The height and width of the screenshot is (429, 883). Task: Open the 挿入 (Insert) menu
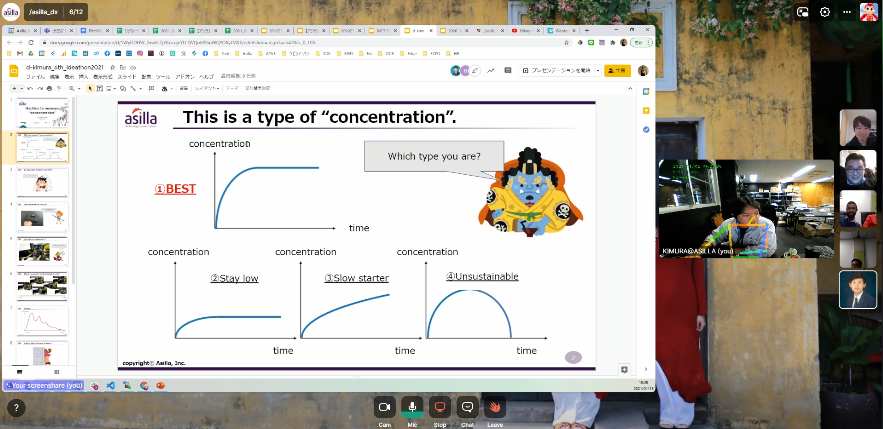click(83, 76)
